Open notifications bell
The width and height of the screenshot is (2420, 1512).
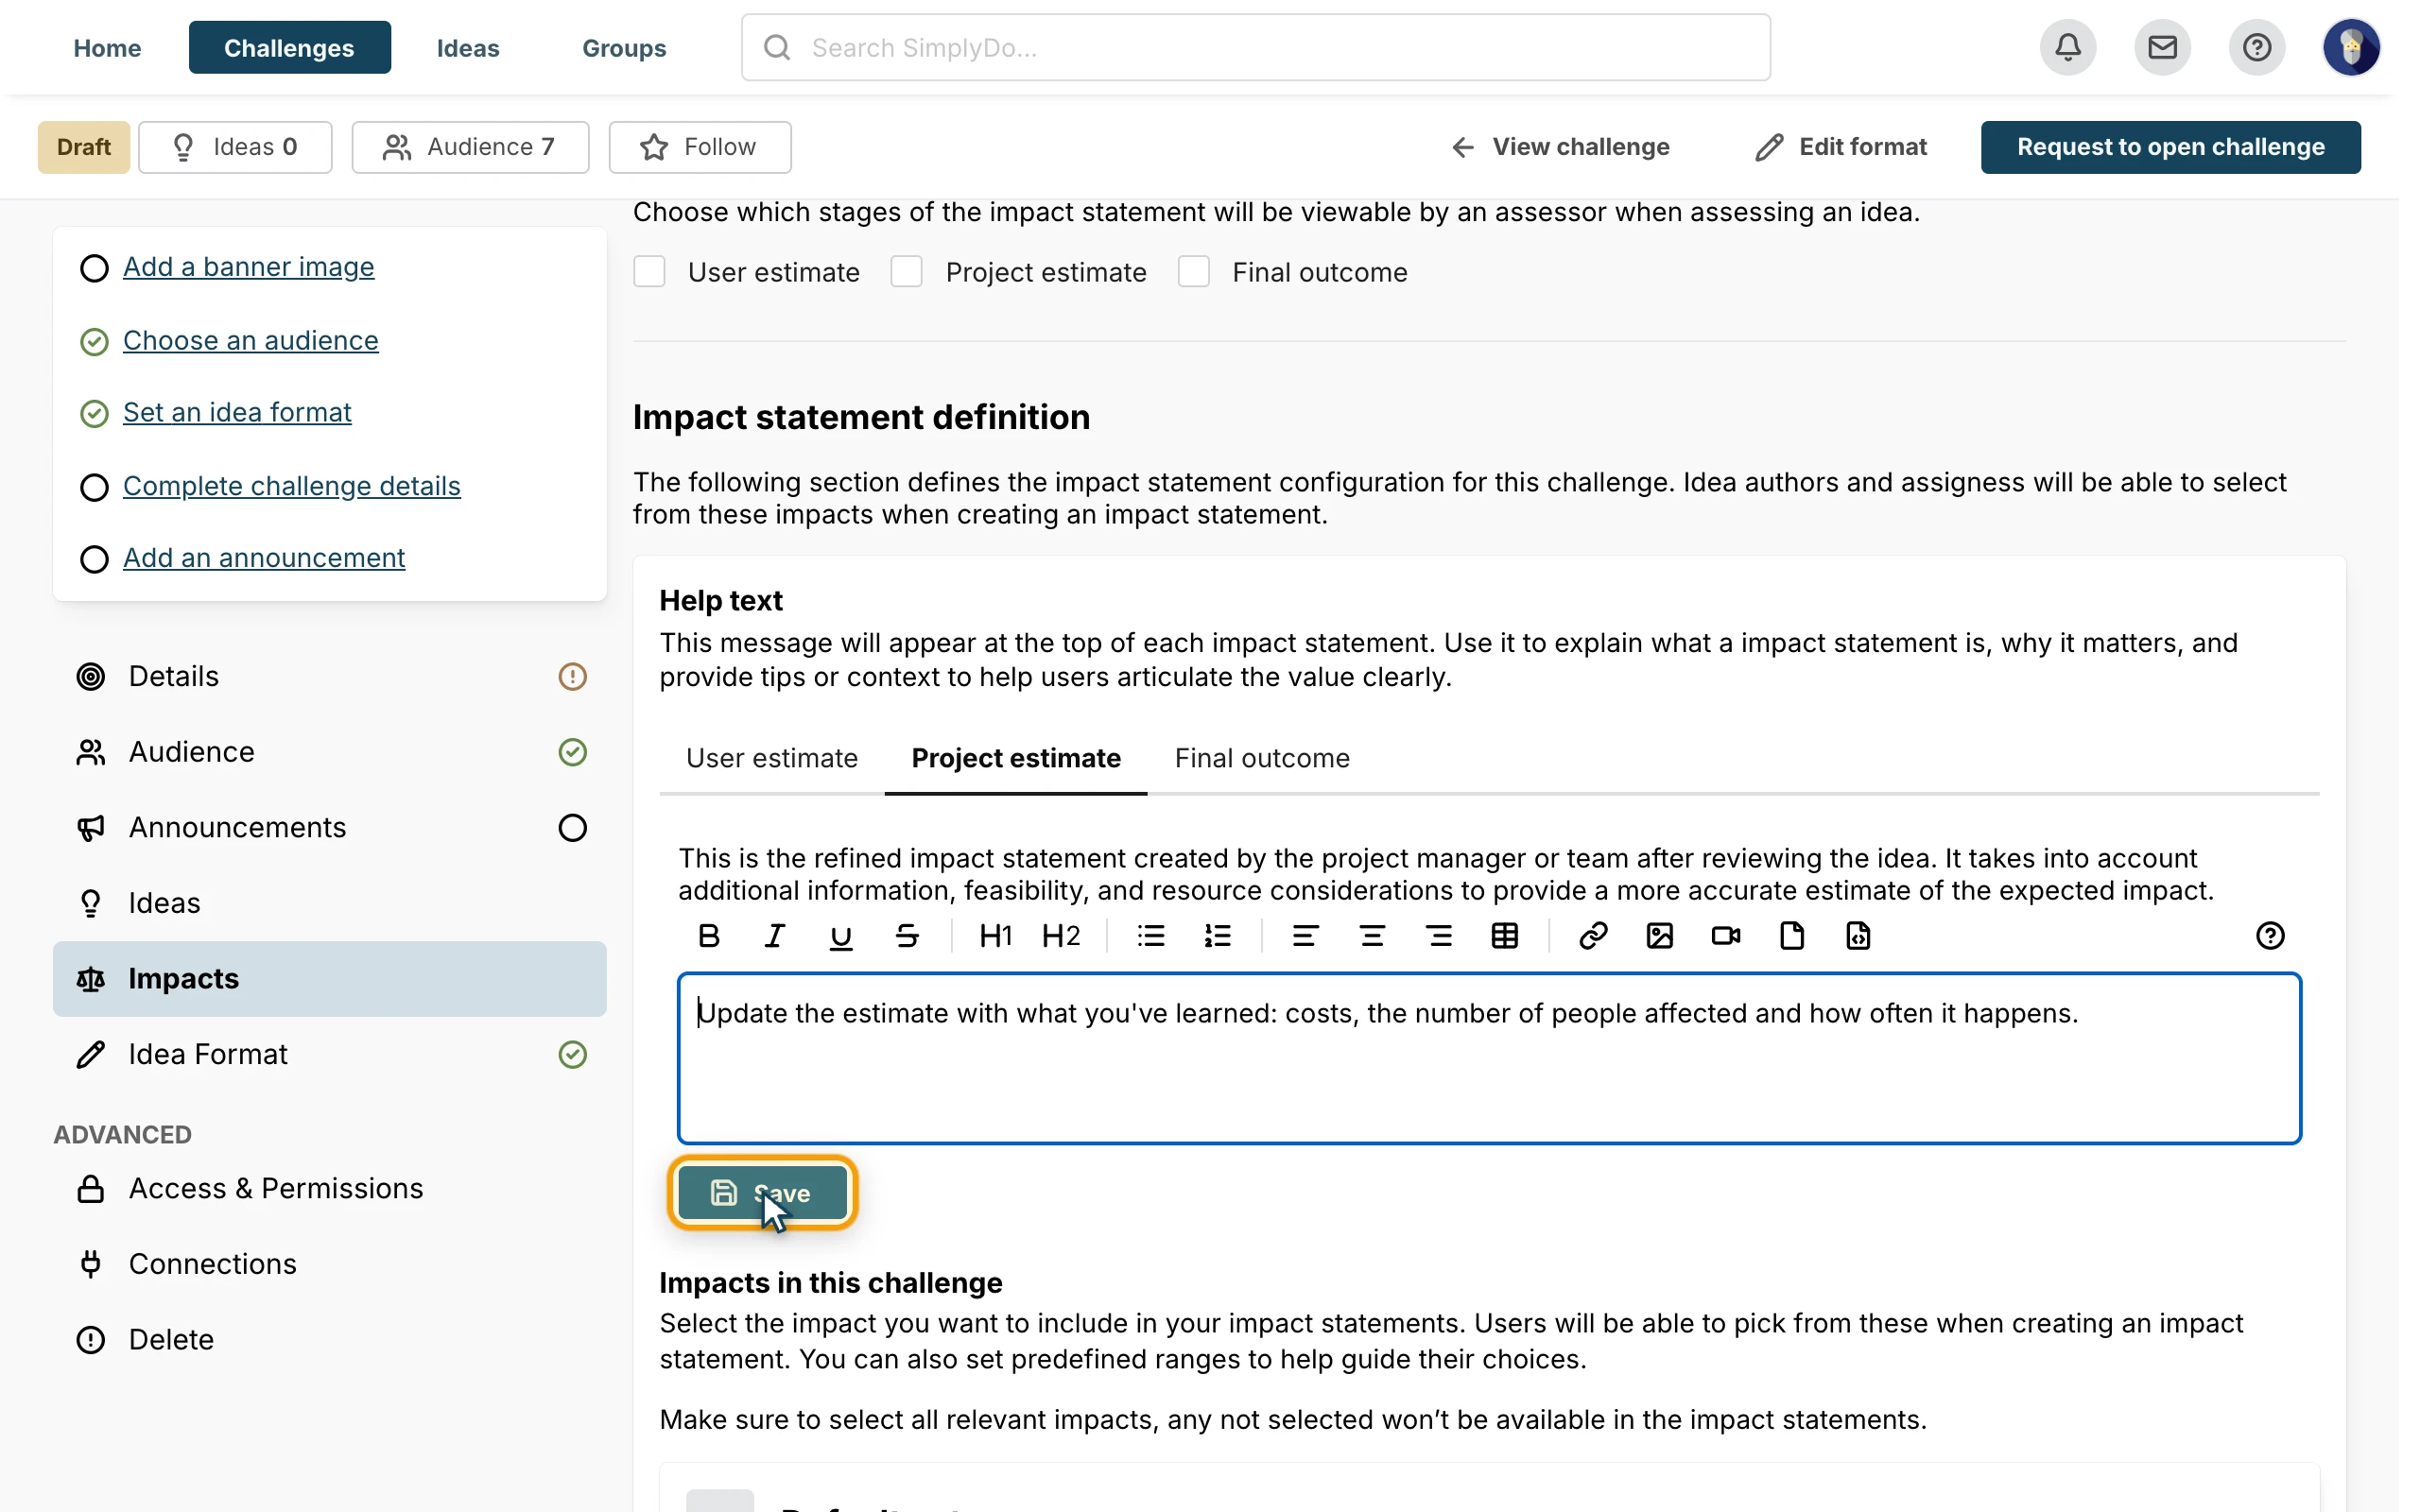click(x=2068, y=47)
